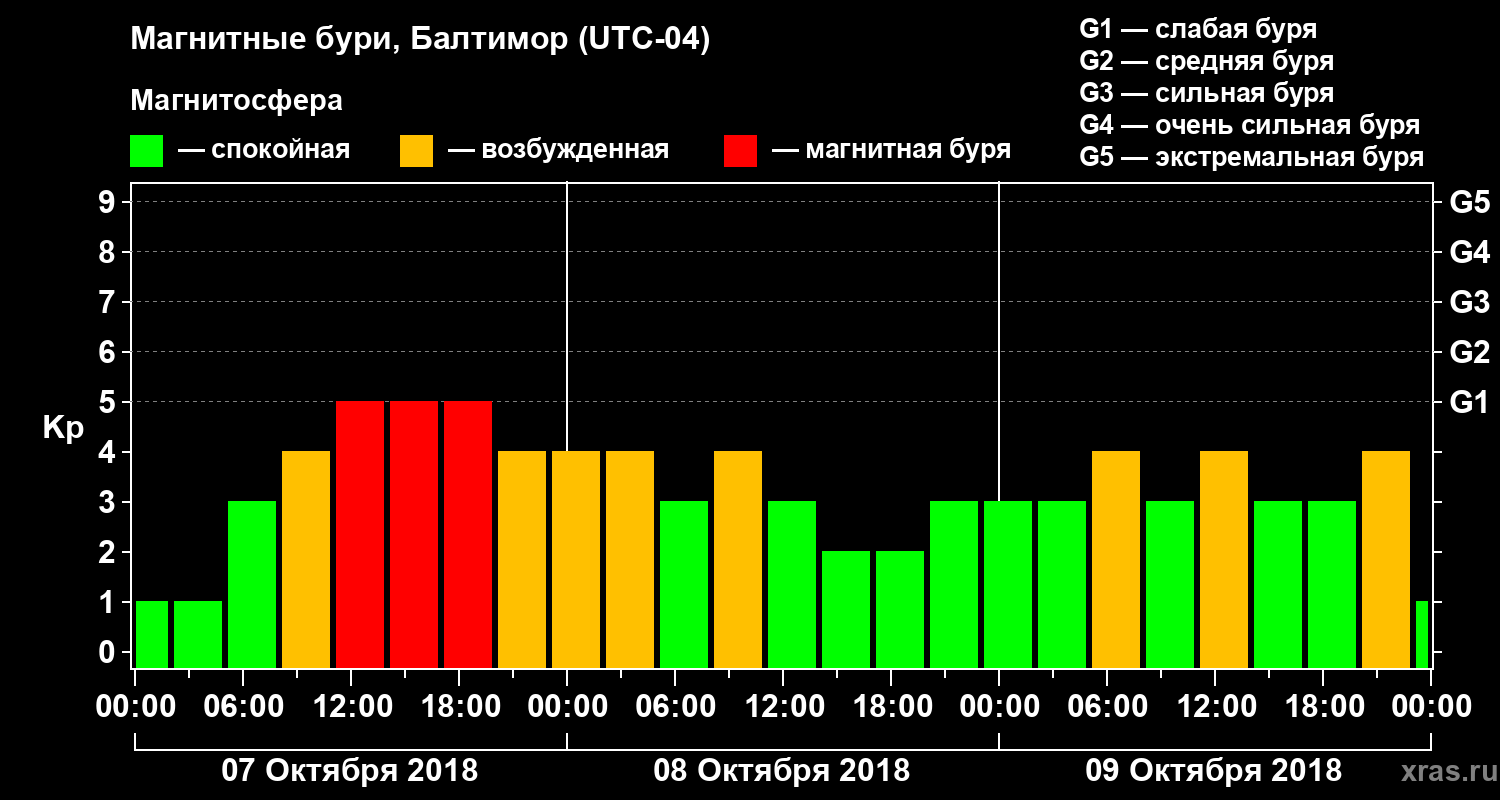Click 'G3 — сильная буря' legend line
This screenshot has height=800, width=1500.
pos(1206,93)
